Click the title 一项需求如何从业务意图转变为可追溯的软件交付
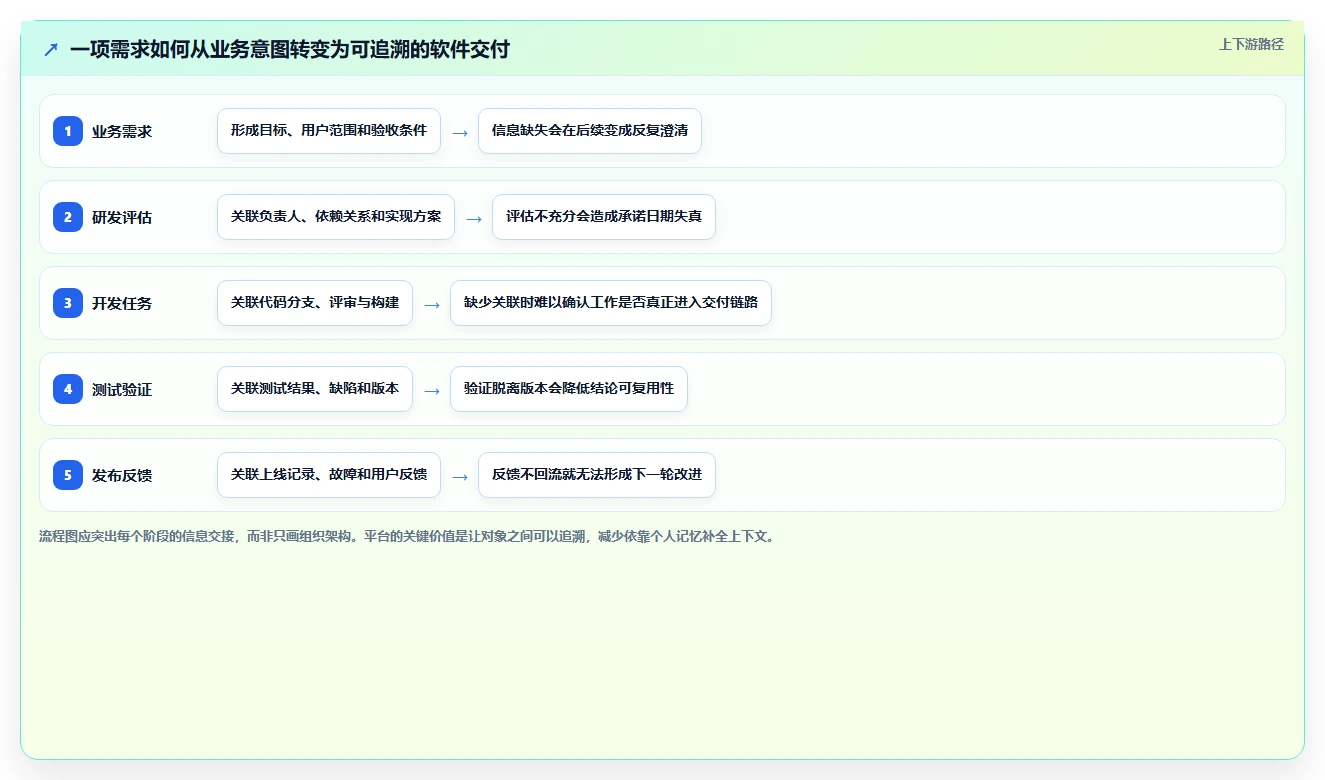The height and width of the screenshot is (780, 1325). tap(290, 49)
